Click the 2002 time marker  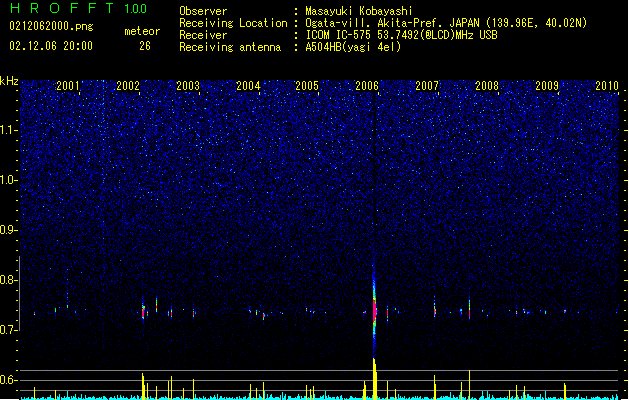click(x=128, y=85)
